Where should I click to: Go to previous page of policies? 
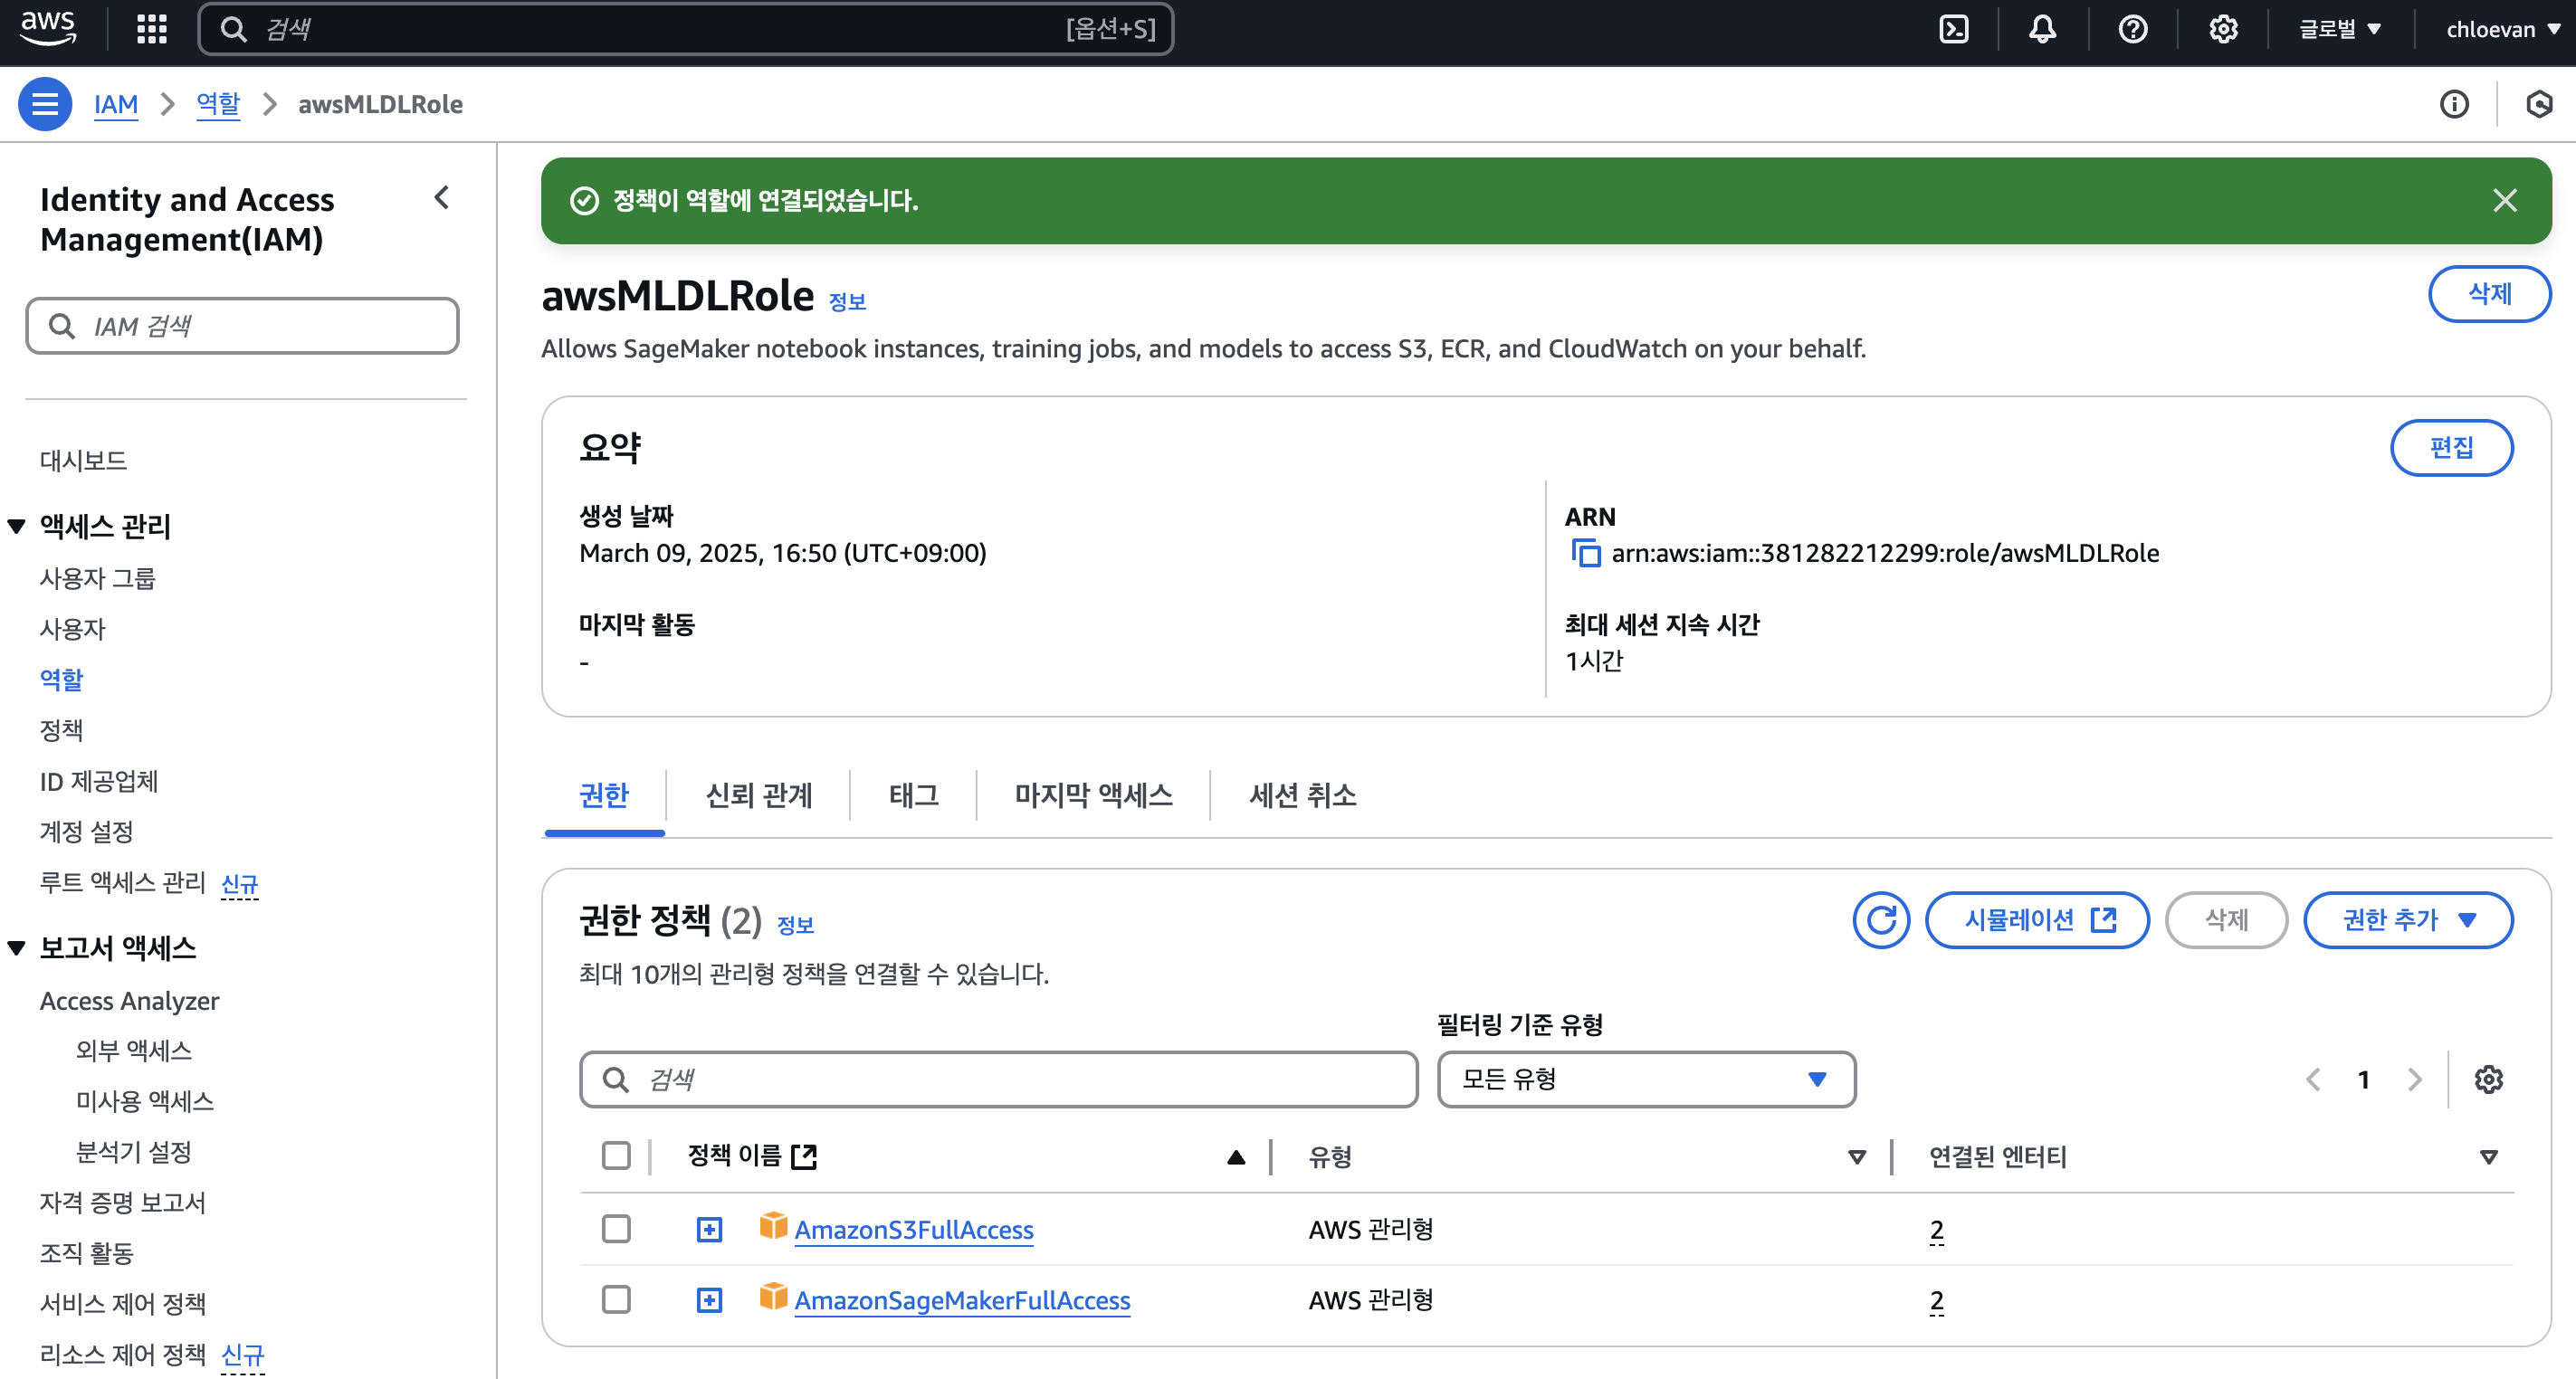pos(2313,1080)
